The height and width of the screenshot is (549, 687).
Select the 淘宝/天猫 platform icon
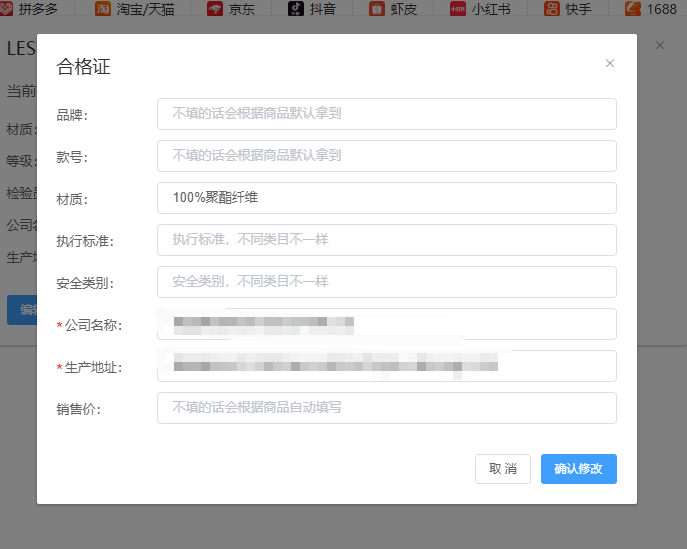coord(103,8)
